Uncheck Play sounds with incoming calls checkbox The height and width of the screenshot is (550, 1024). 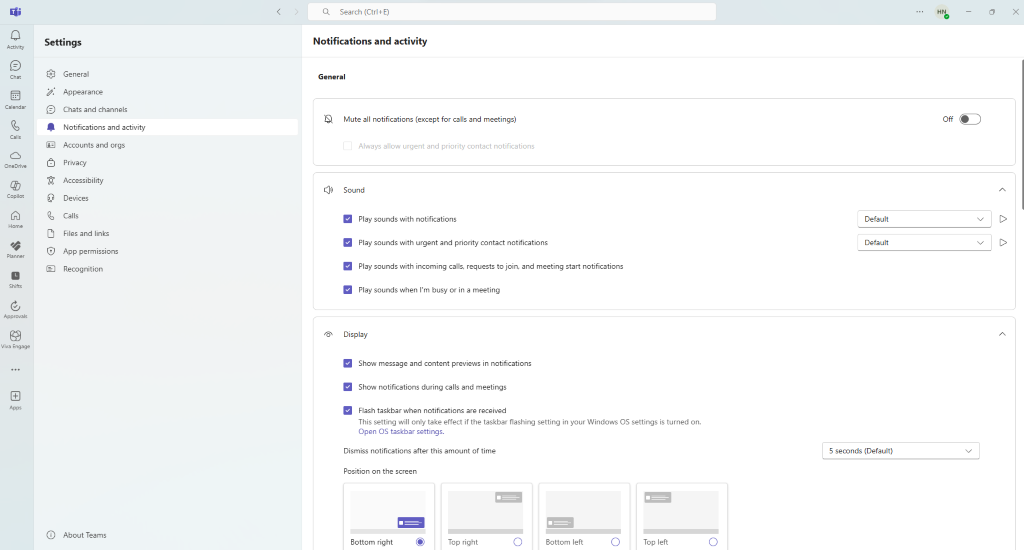pyautogui.click(x=347, y=266)
